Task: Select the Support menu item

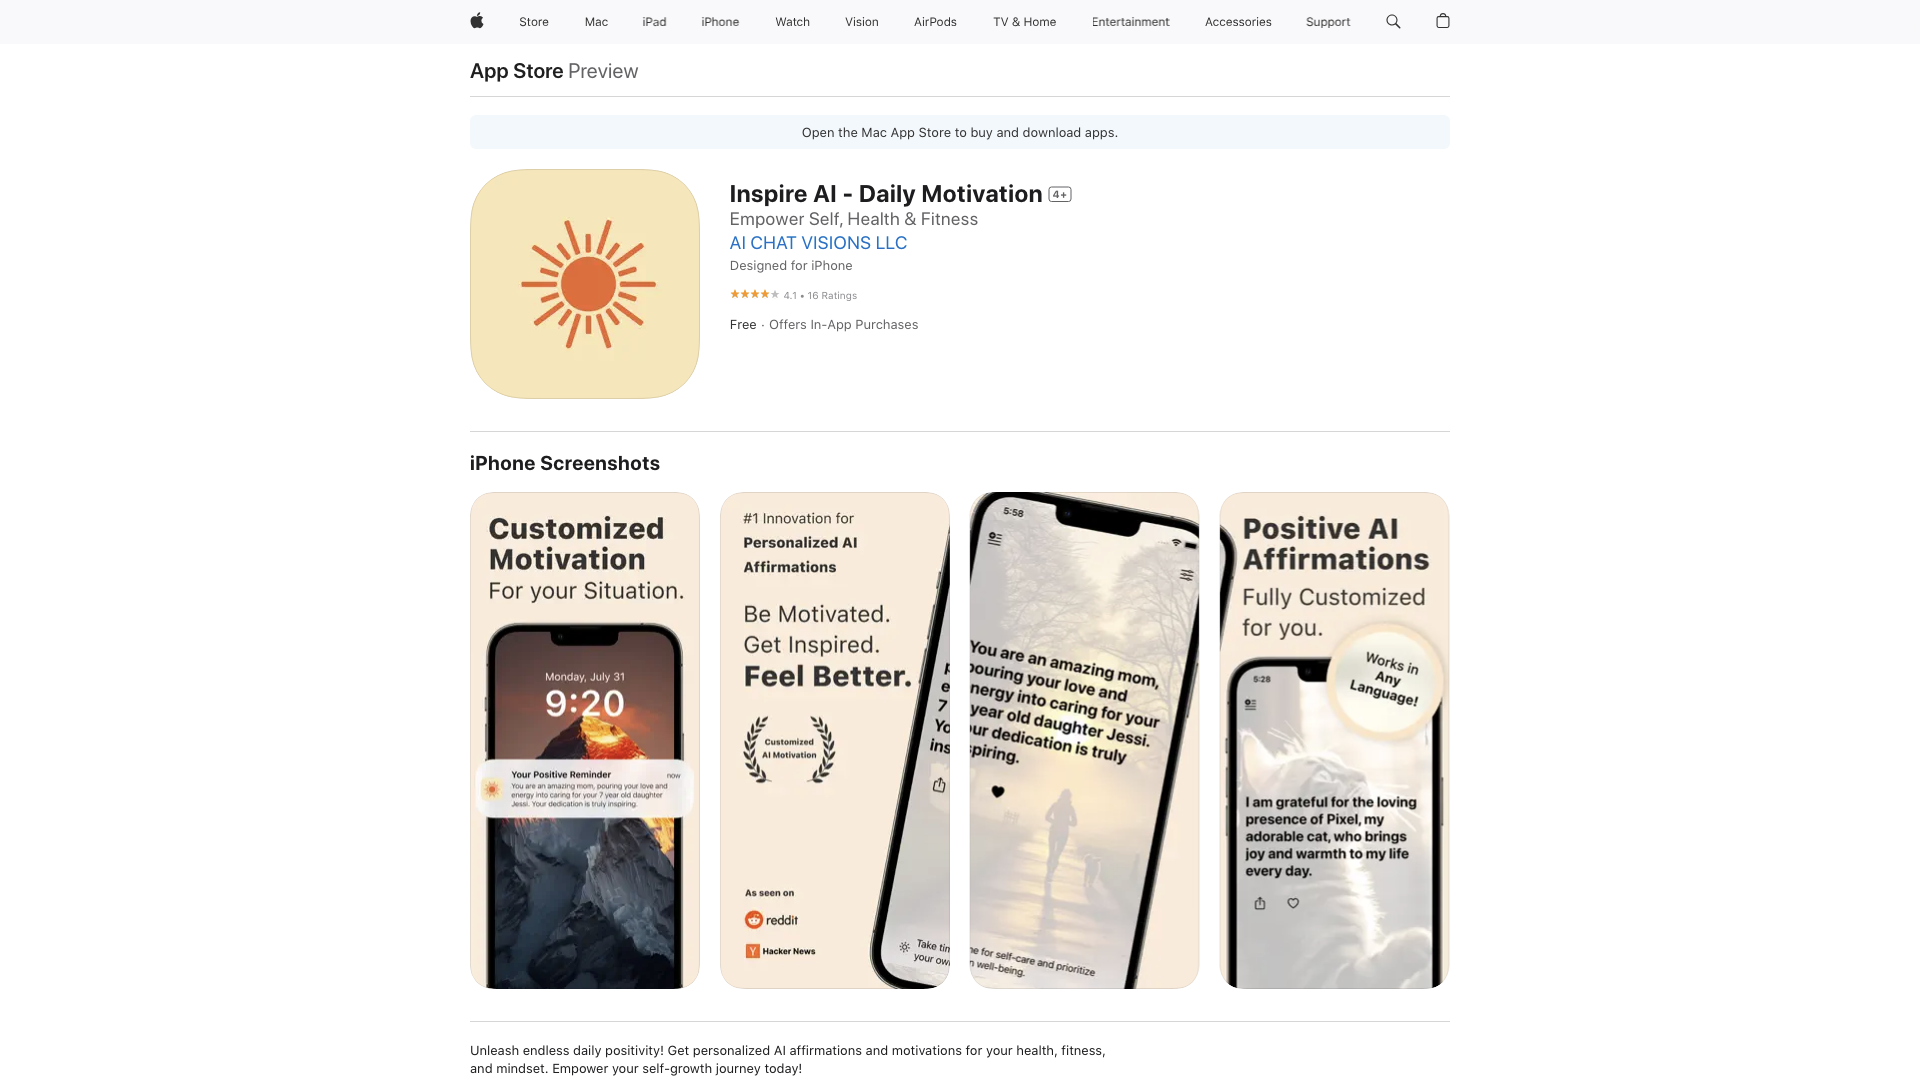Action: tap(1328, 21)
